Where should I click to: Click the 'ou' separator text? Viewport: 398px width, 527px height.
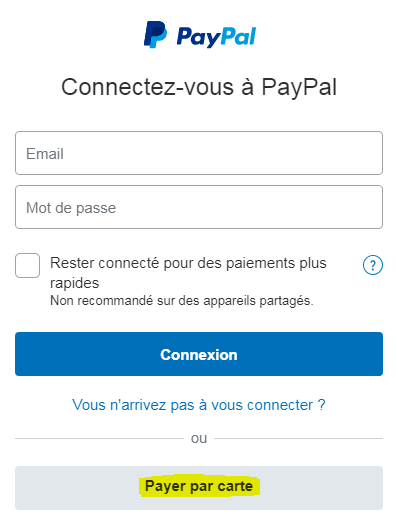(199, 438)
